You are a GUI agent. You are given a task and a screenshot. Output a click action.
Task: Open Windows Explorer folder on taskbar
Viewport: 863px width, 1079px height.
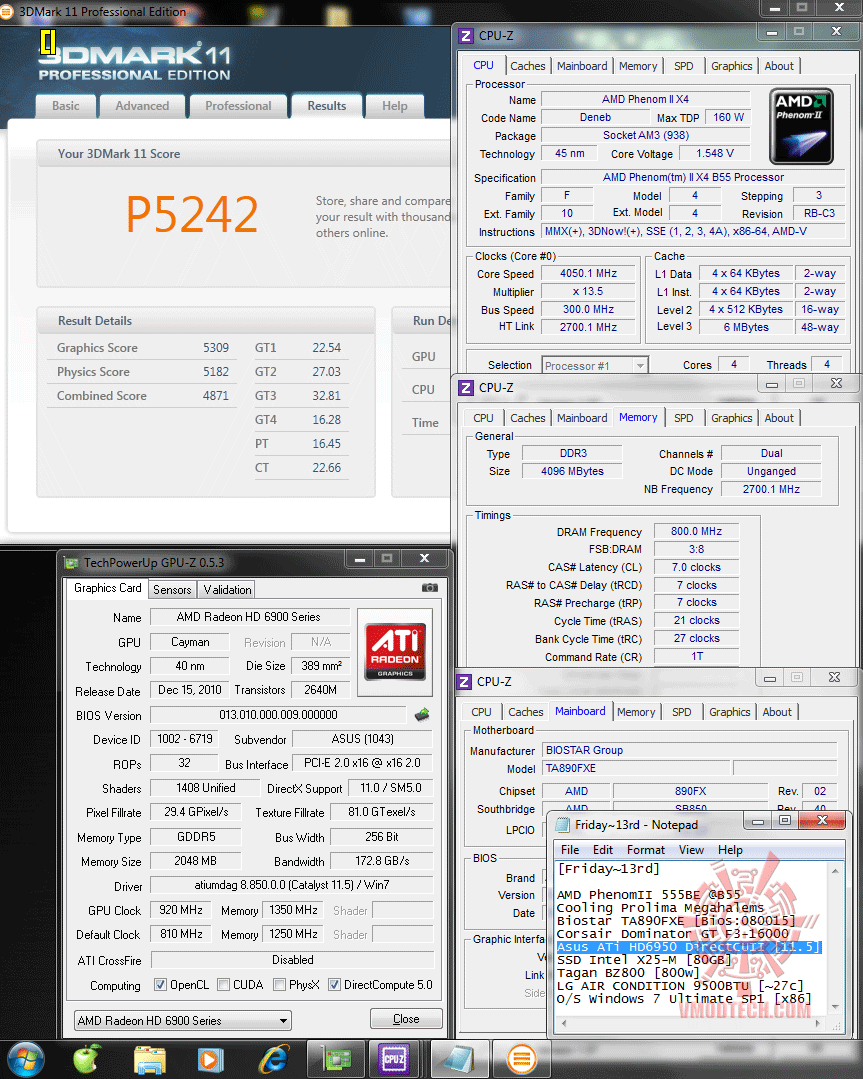(x=149, y=1060)
